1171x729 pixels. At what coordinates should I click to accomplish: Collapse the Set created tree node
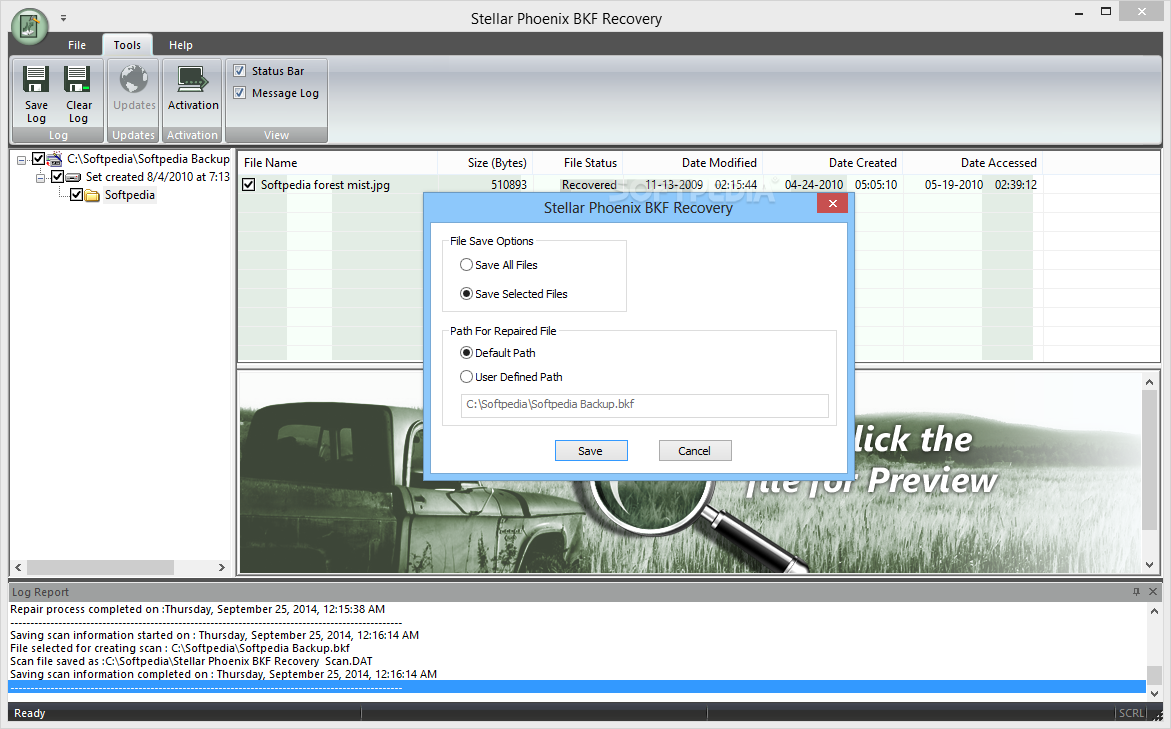(x=41, y=178)
